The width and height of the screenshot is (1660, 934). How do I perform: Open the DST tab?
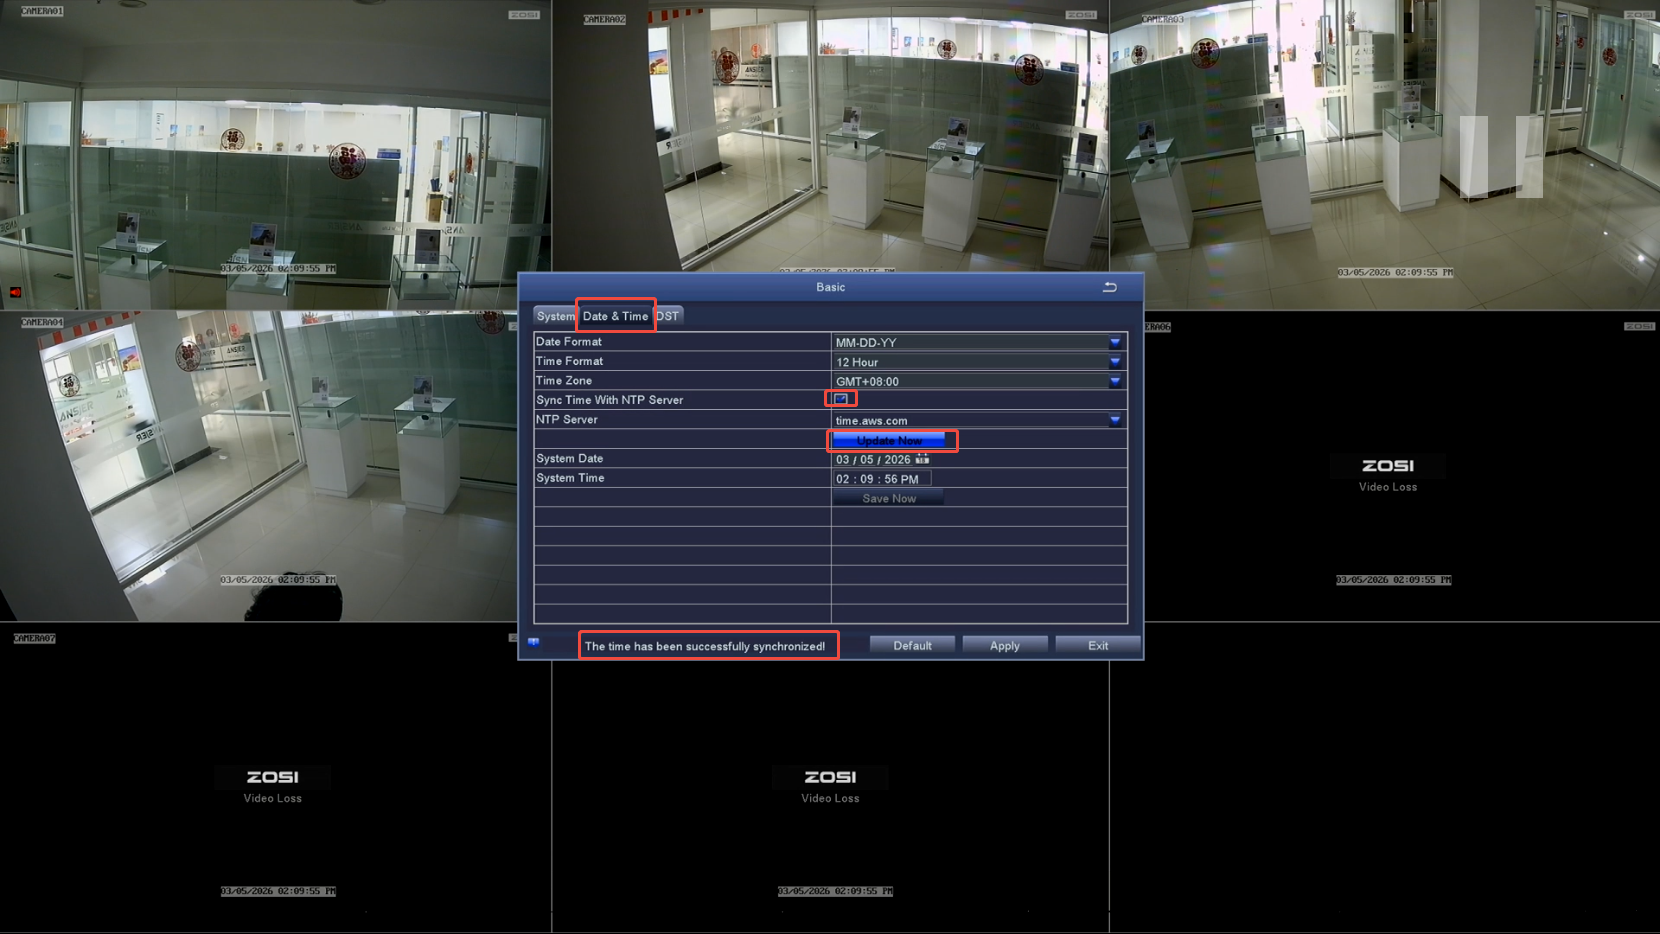(668, 316)
